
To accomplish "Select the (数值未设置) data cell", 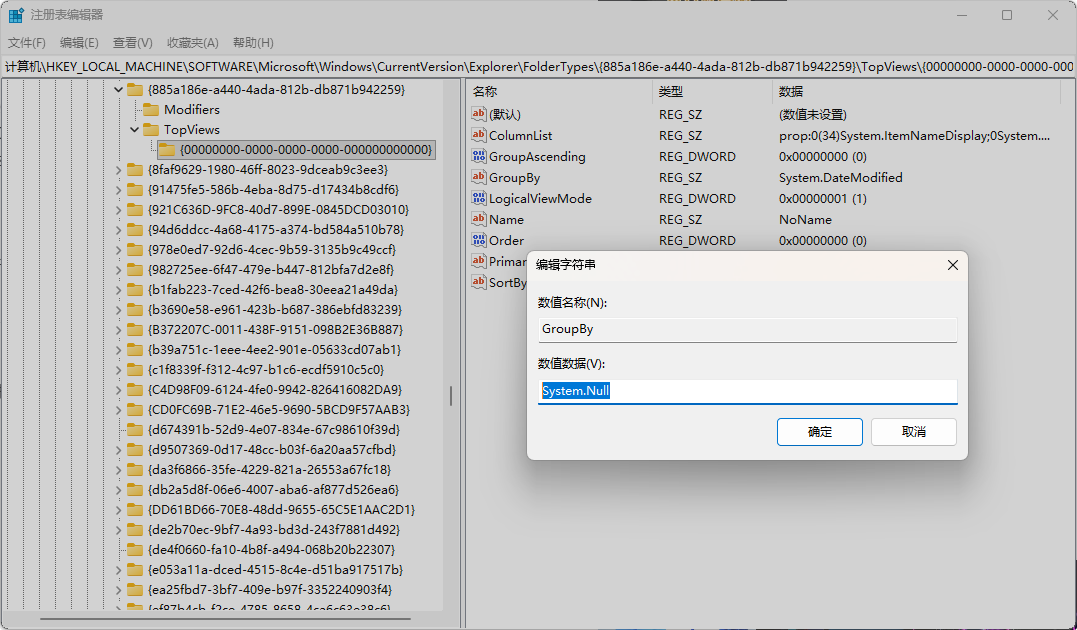I will (x=813, y=115).
